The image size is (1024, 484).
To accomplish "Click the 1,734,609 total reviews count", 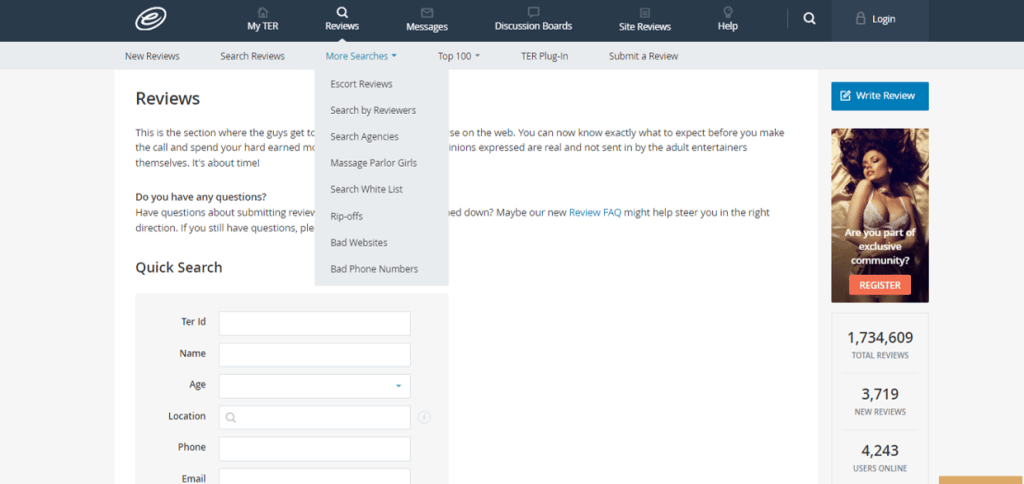I will coord(880,338).
